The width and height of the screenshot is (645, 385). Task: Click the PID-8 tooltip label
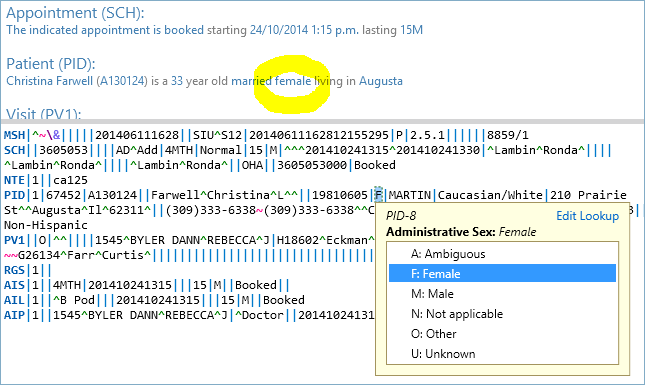coord(401,216)
